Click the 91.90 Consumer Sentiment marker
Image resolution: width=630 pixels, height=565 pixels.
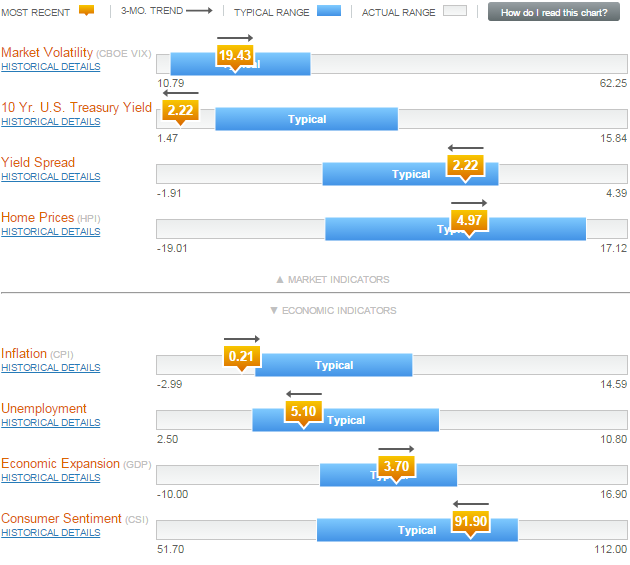pos(470,521)
